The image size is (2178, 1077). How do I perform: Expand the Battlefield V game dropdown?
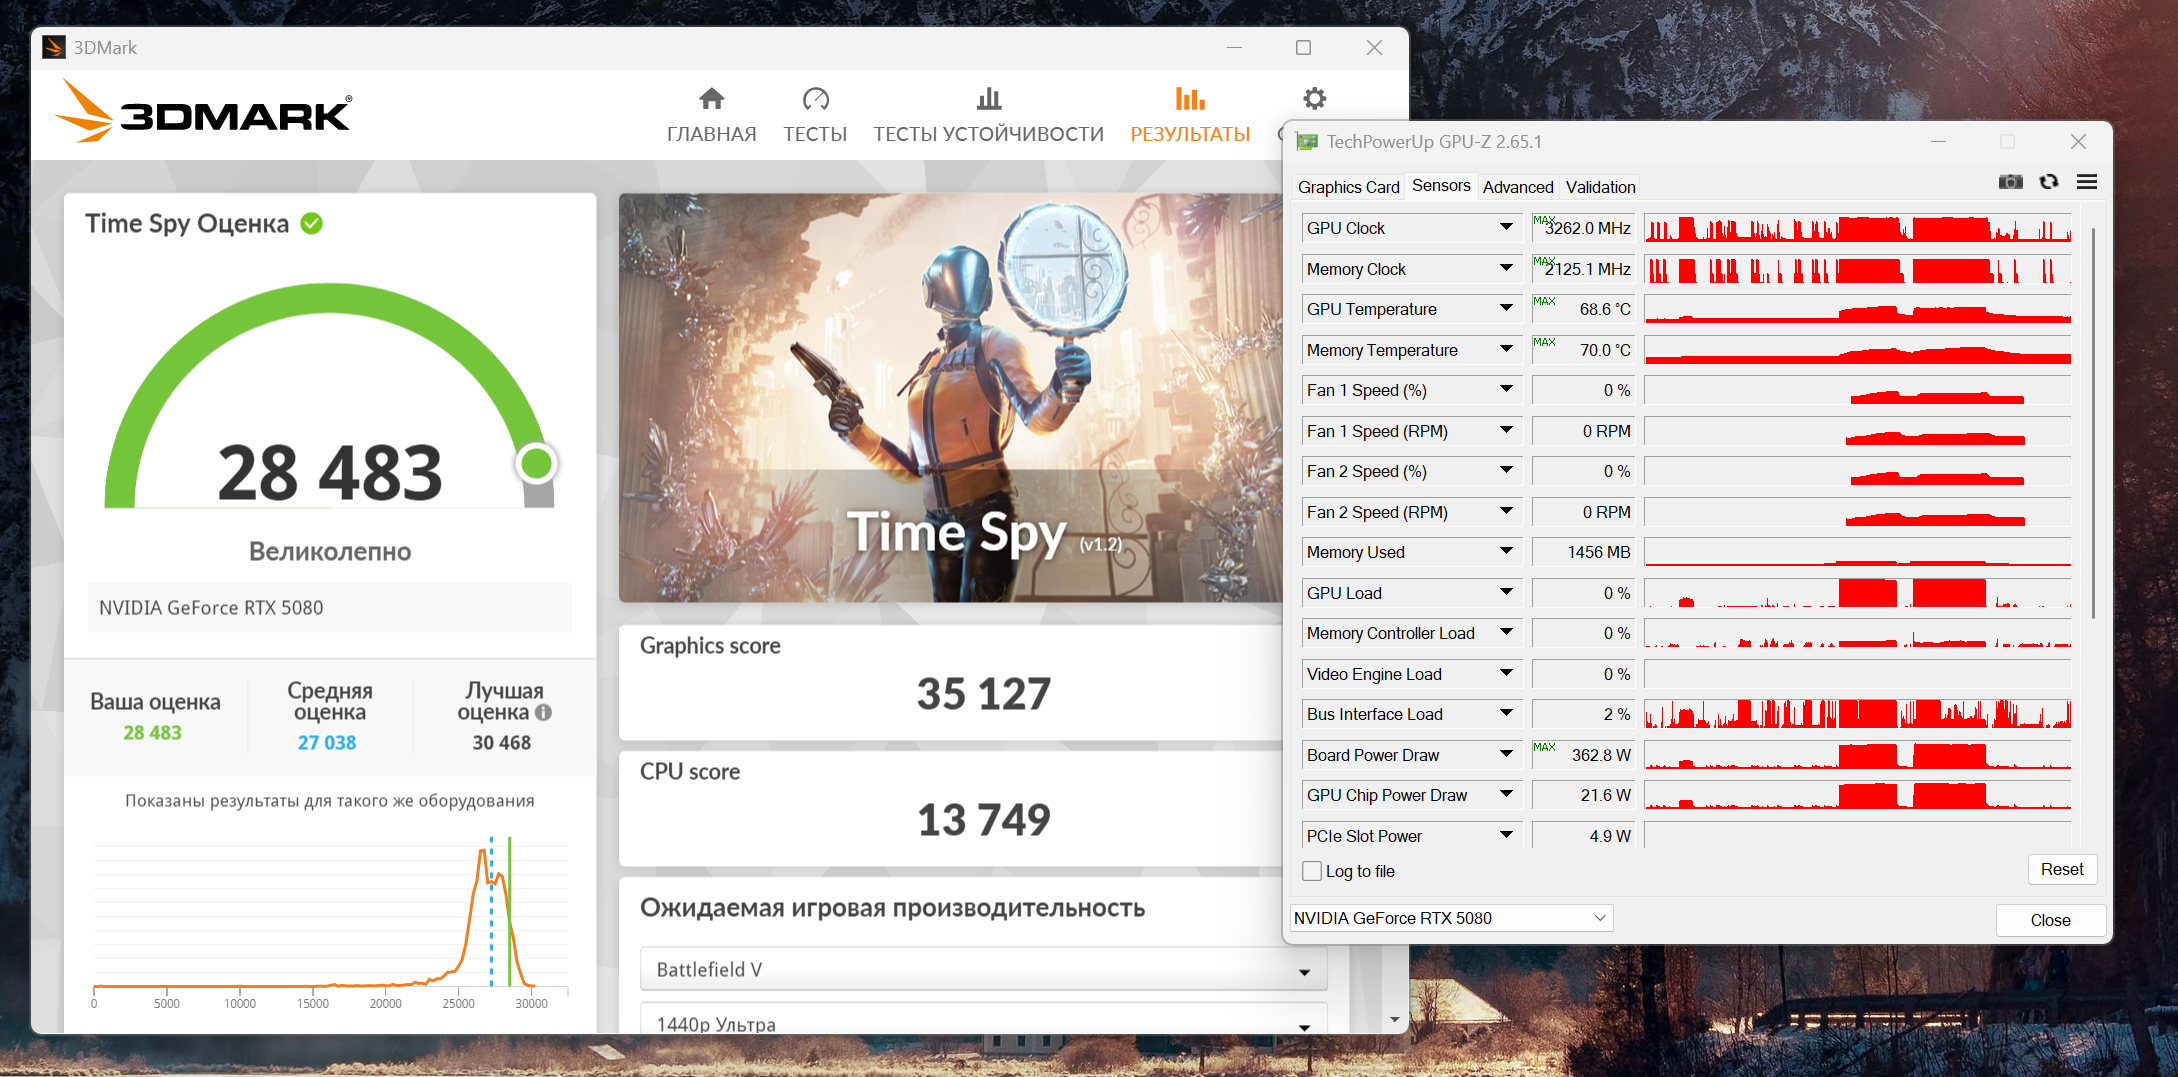[x=984, y=969]
